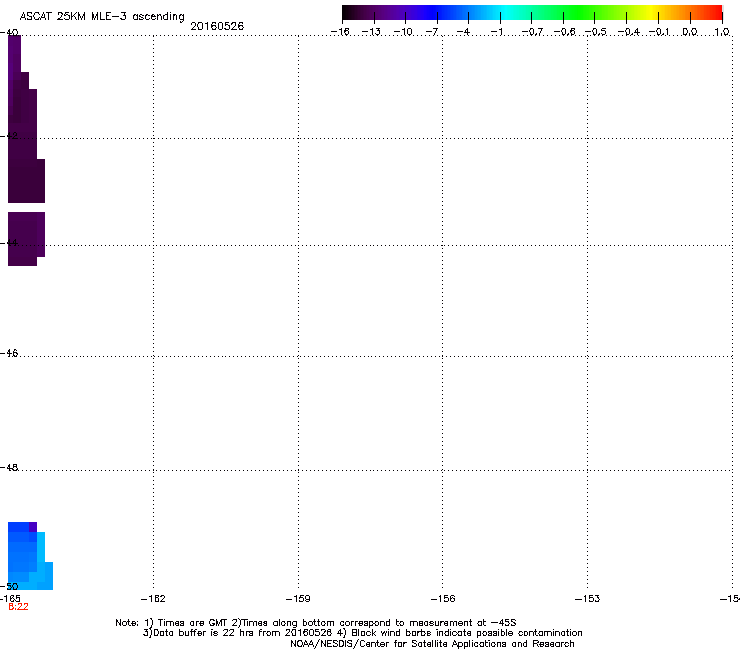This screenshot has width=740, height=650.
Task: Click the -0.7 color scale label
Action: (532, 32)
